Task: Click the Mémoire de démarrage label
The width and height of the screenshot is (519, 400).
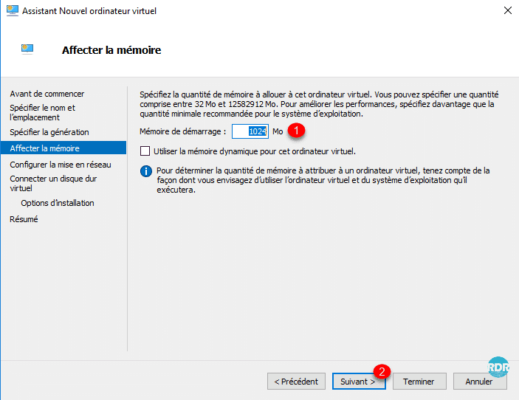Action: coord(183,131)
